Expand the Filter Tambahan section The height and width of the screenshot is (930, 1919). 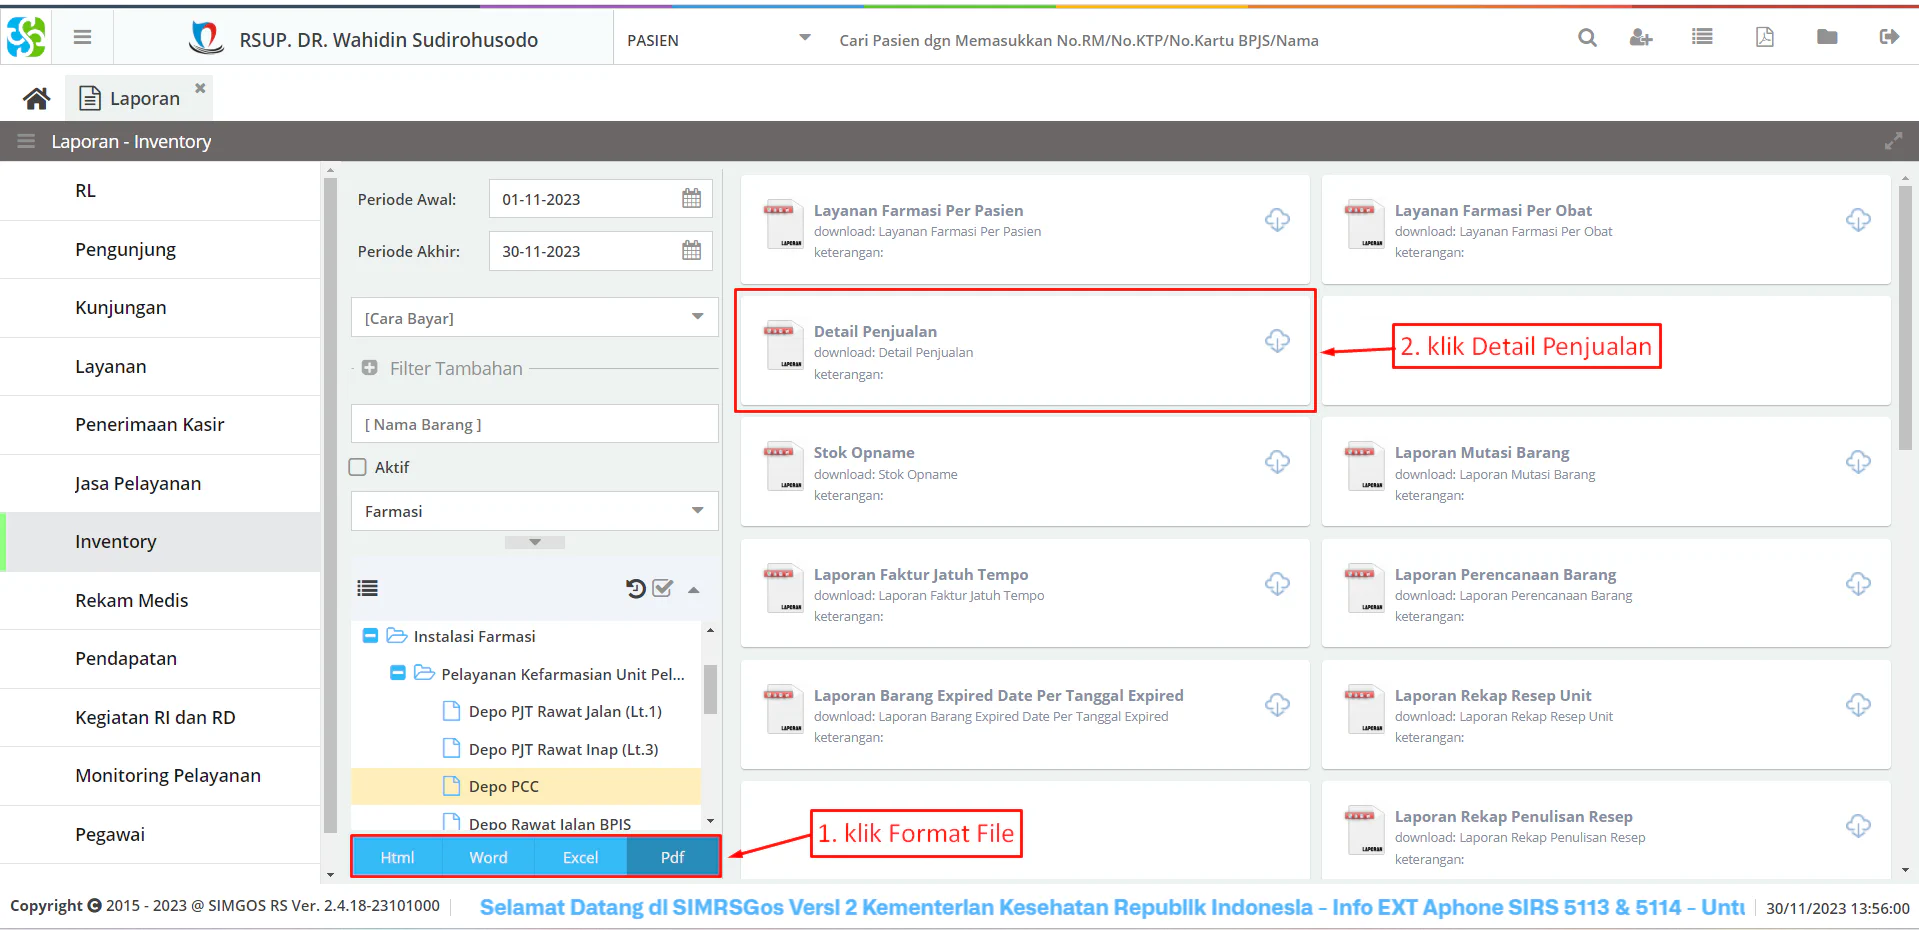[x=370, y=368]
